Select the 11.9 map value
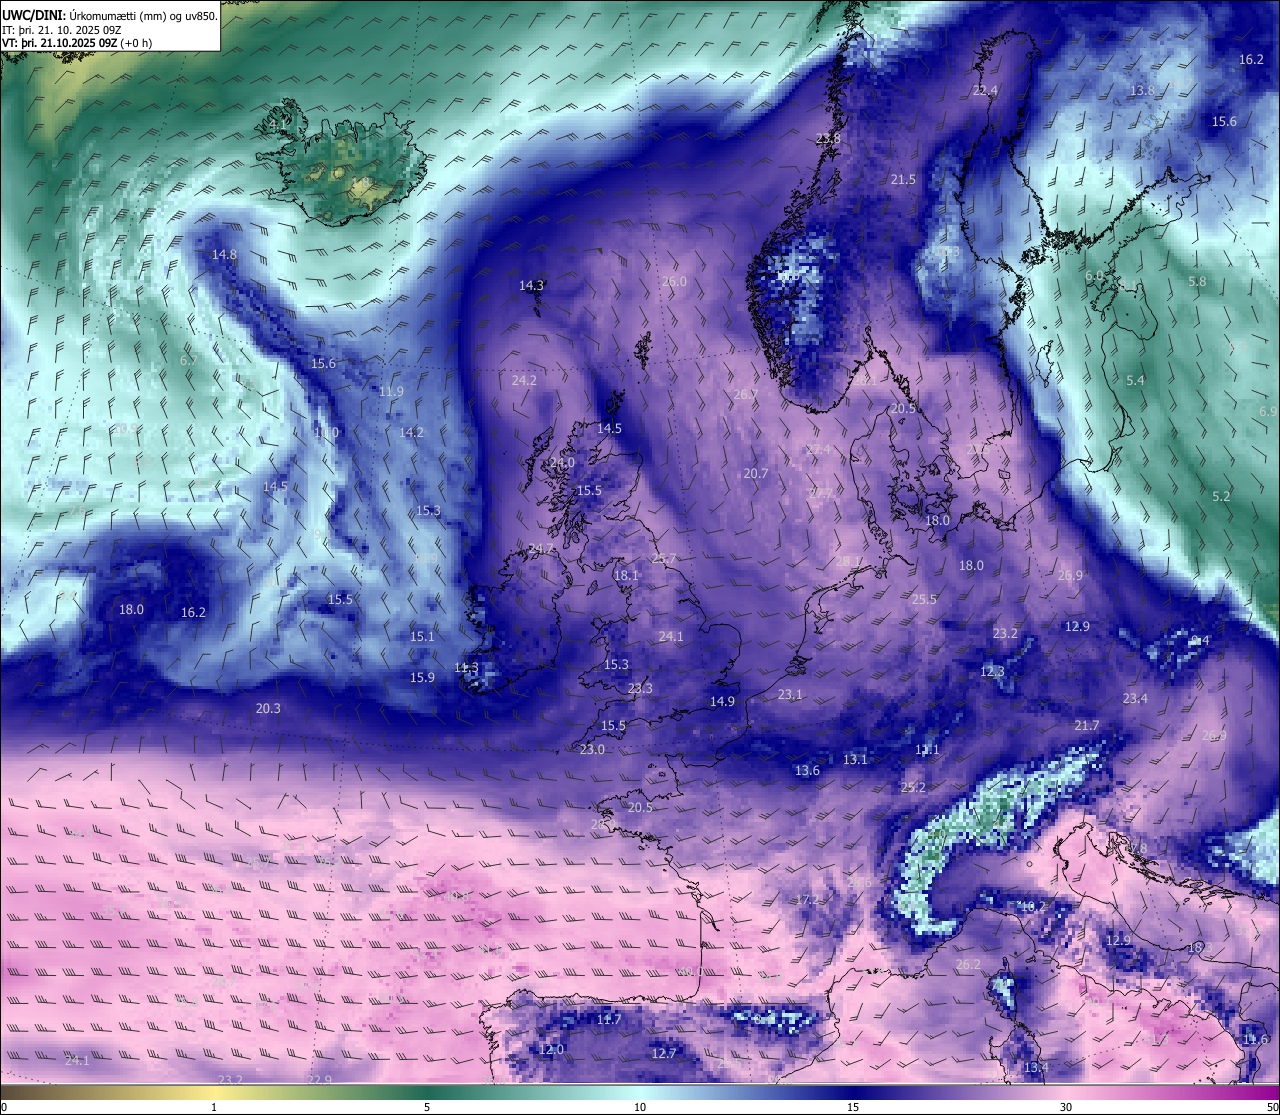 coord(391,391)
